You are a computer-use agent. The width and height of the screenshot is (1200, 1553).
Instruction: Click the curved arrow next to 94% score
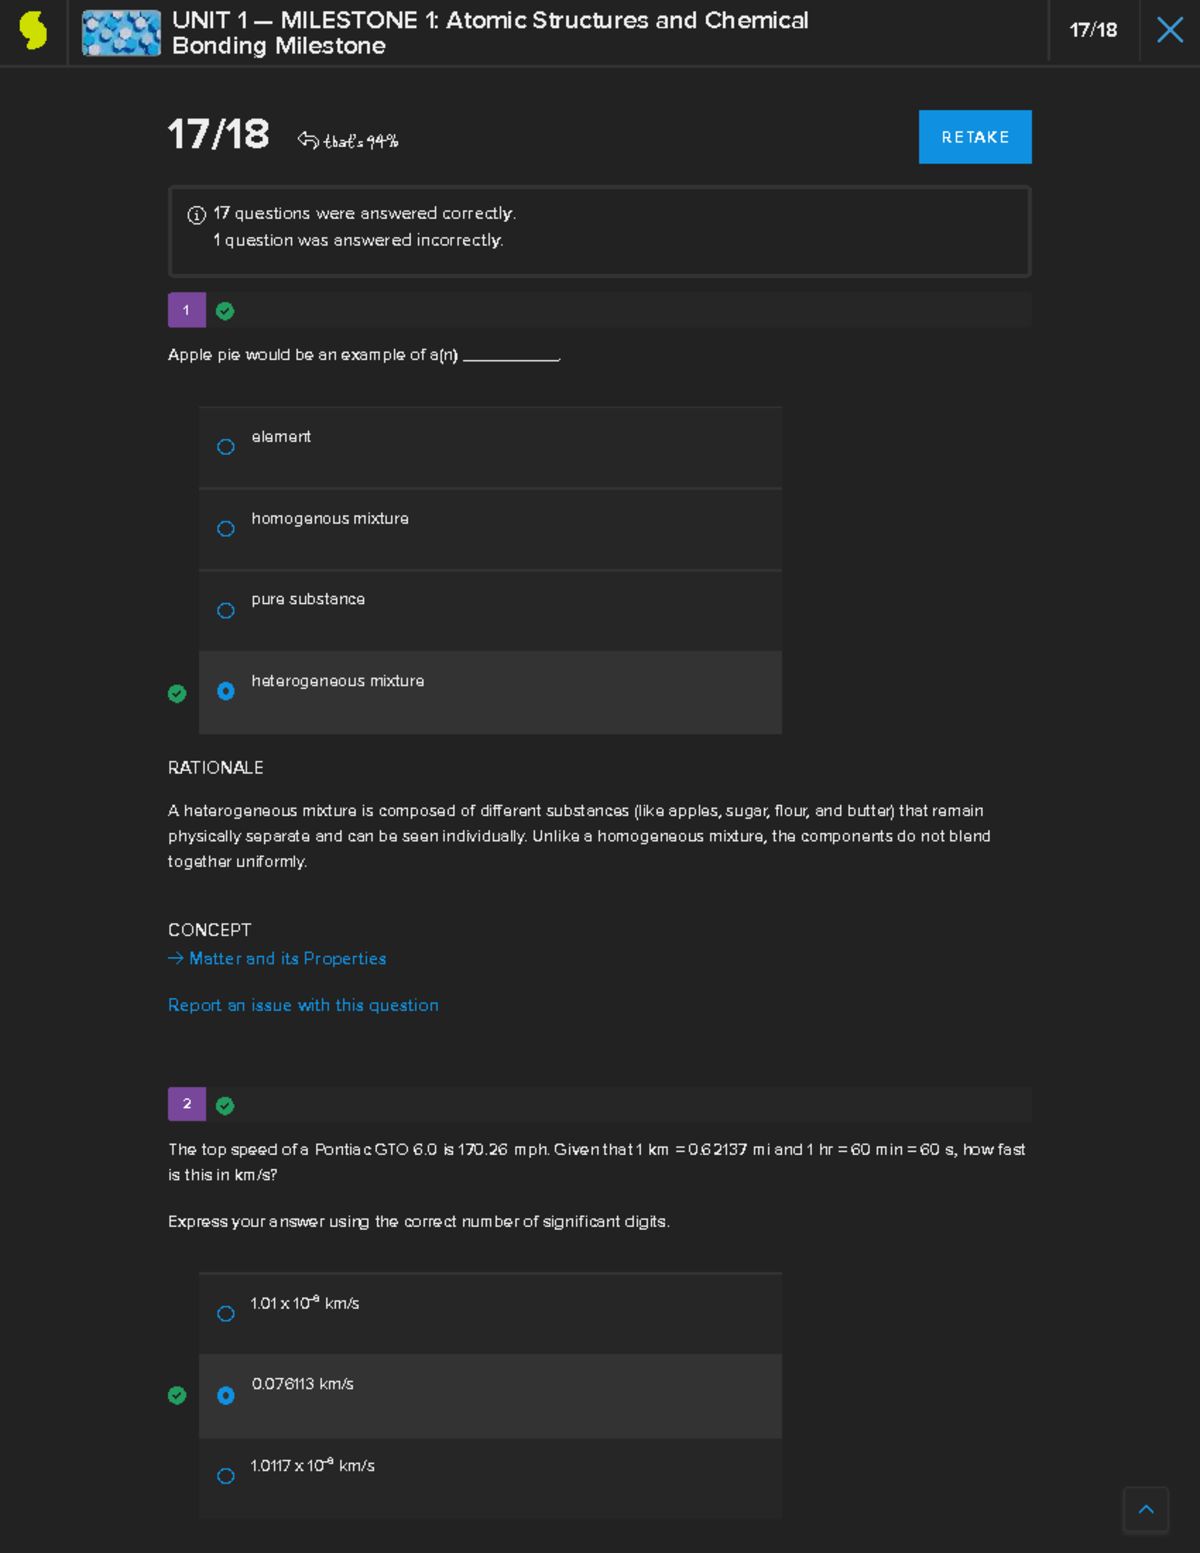[x=308, y=140]
